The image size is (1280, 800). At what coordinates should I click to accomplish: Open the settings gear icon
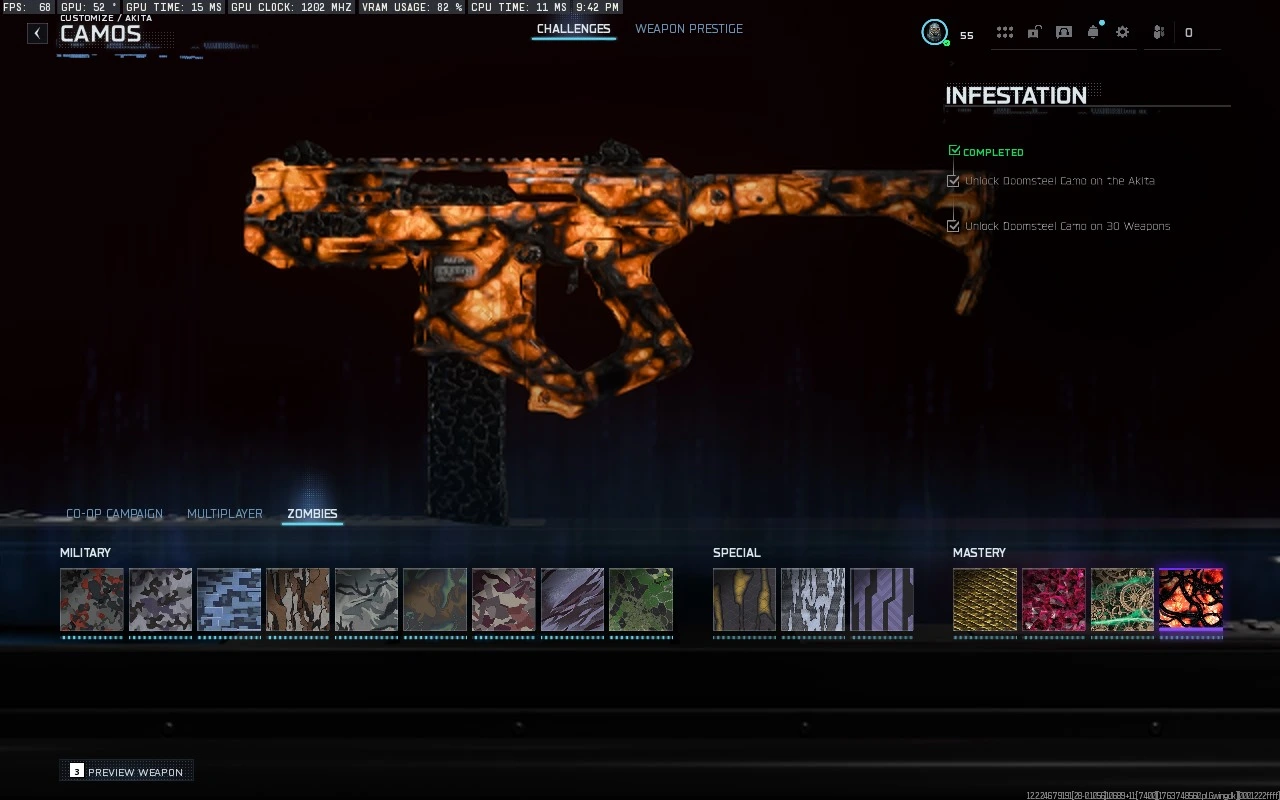(x=1123, y=32)
